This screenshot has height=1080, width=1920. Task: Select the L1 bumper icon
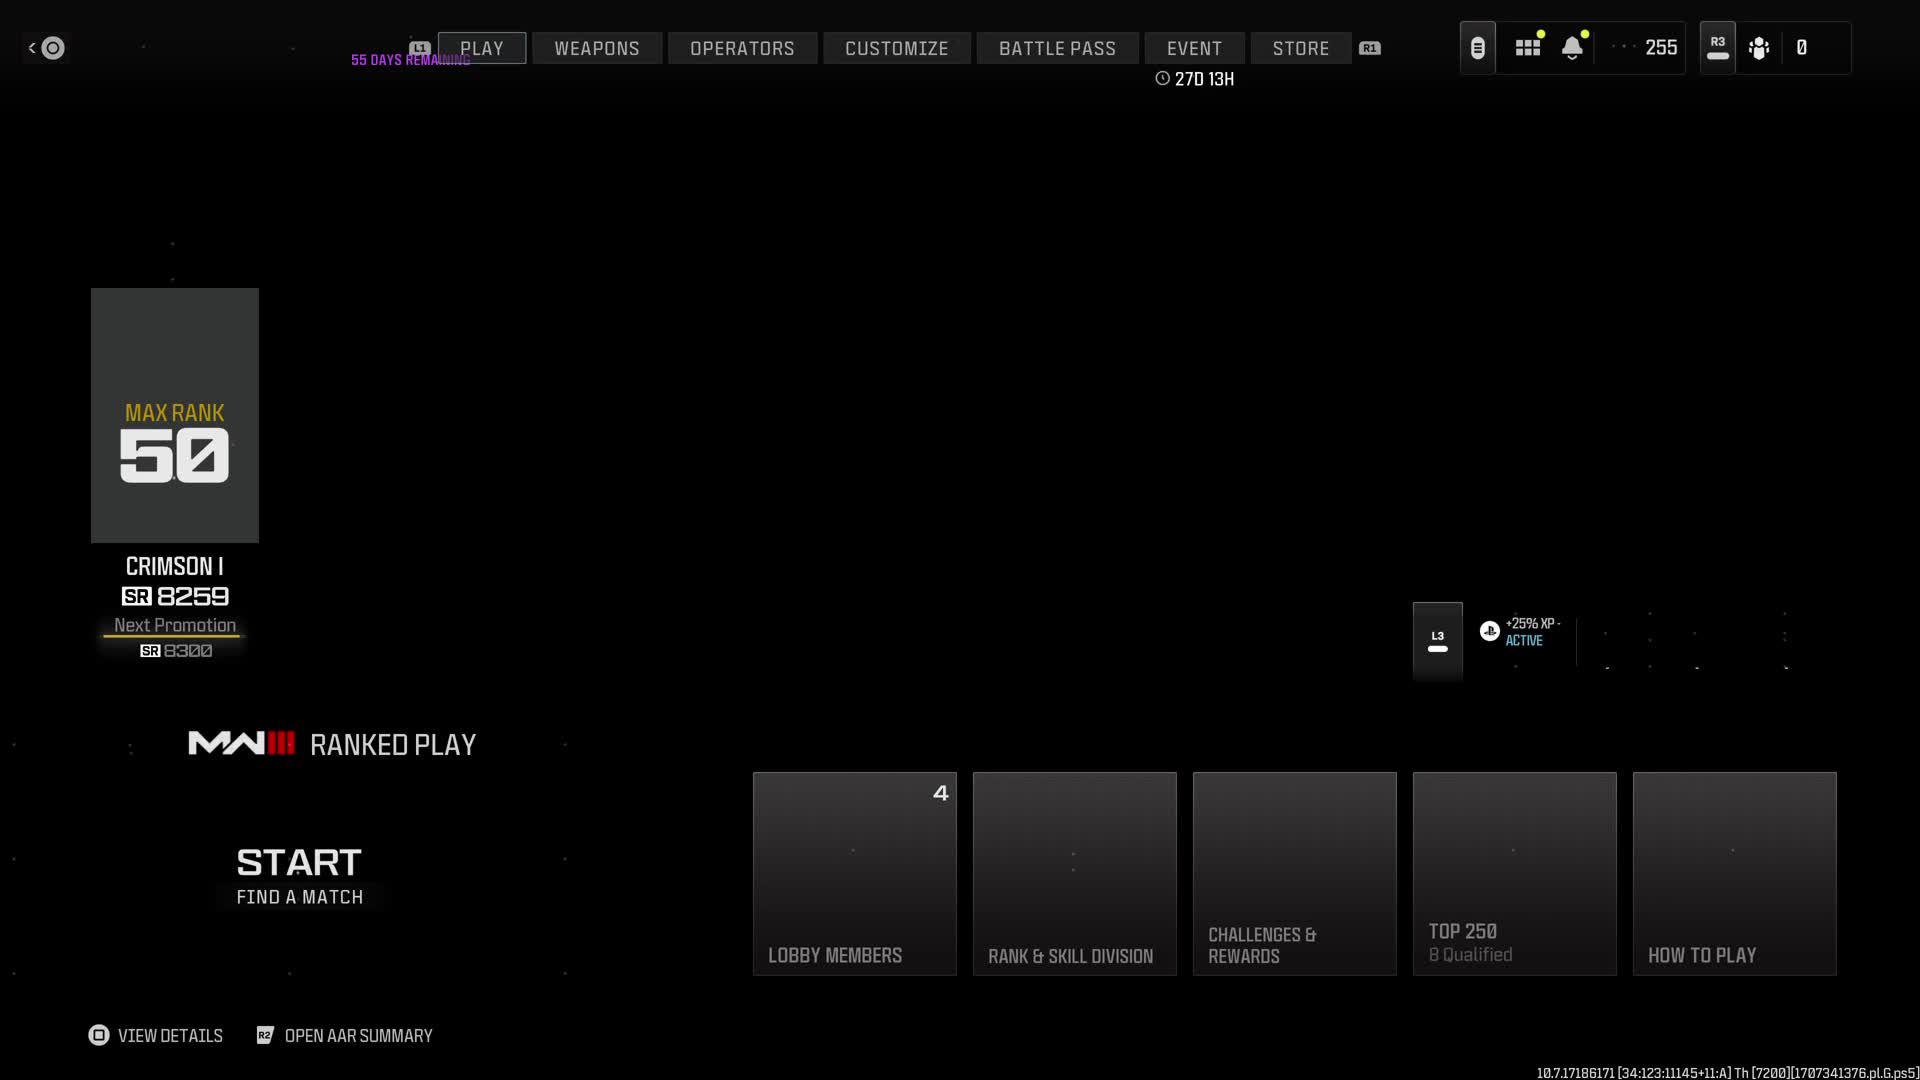click(420, 48)
